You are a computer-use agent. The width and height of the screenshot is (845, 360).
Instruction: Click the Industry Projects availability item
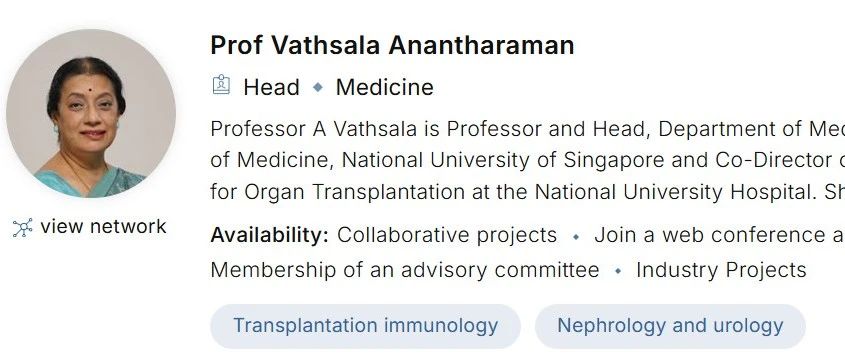coord(721,269)
